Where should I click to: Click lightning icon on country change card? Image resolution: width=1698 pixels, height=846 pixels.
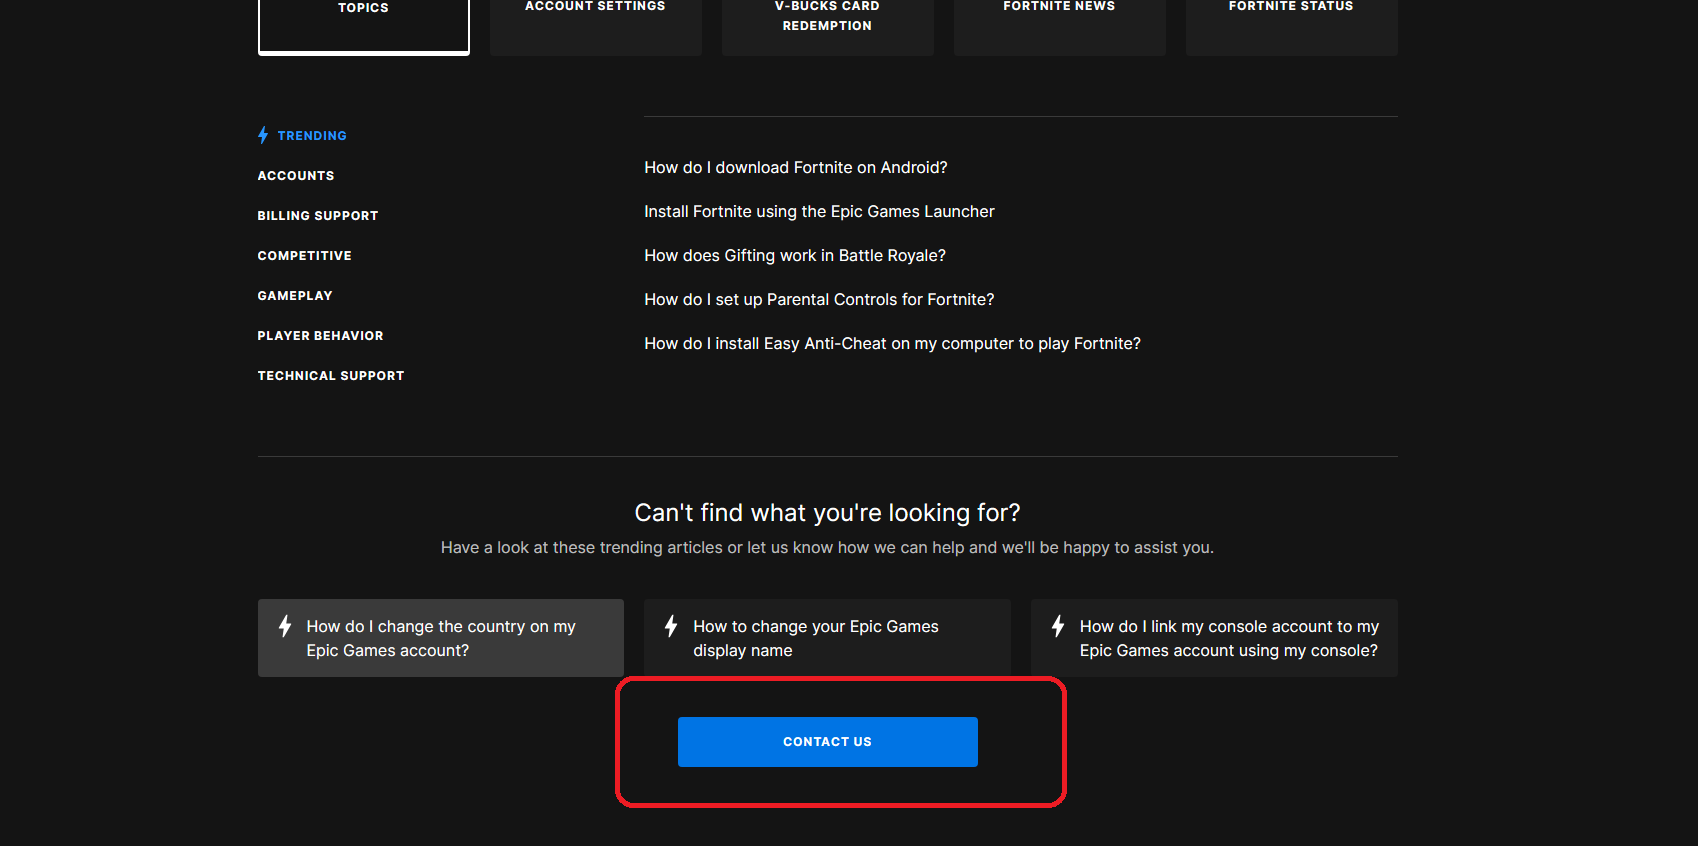[285, 626]
